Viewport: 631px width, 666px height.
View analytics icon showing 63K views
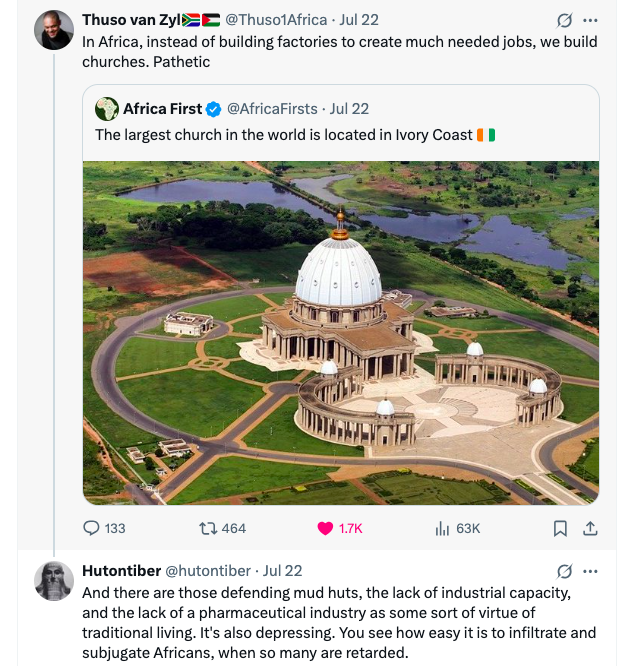pos(442,528)
